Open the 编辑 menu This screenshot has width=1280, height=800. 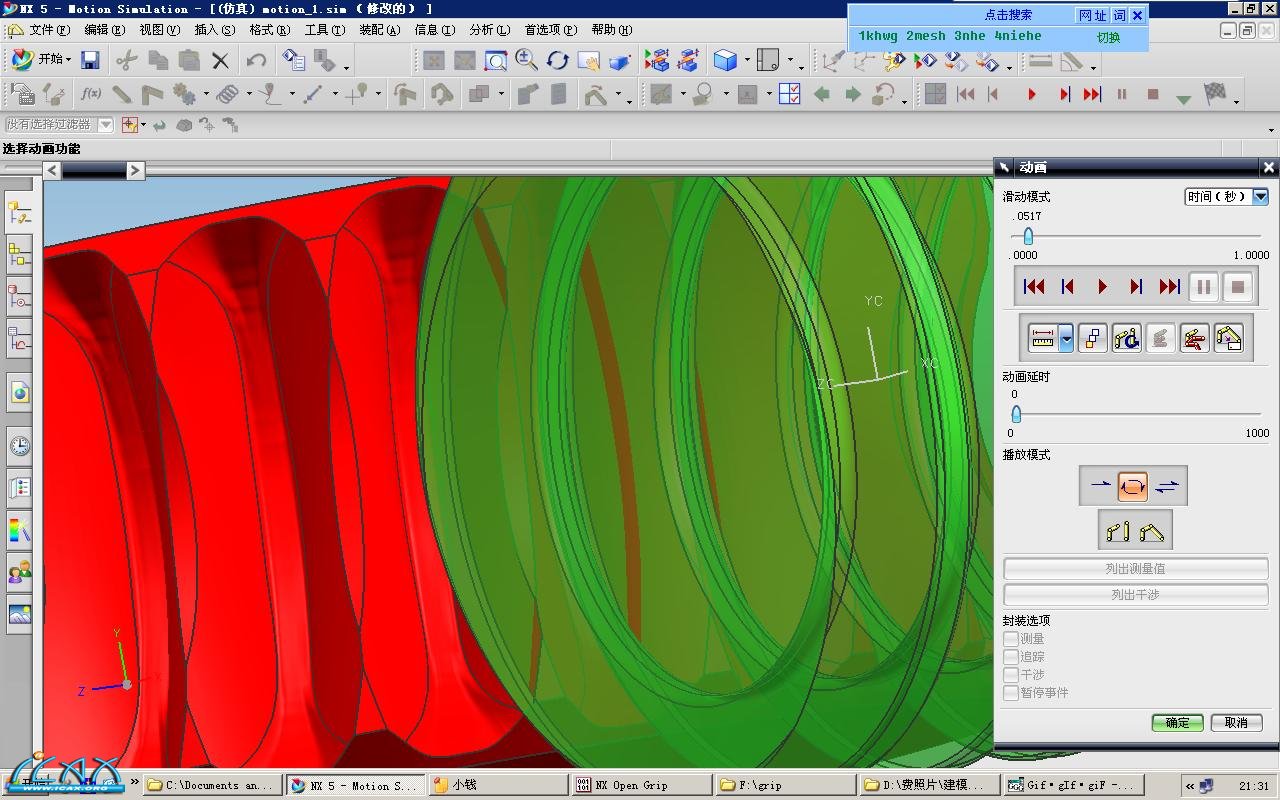click(105, 30)
